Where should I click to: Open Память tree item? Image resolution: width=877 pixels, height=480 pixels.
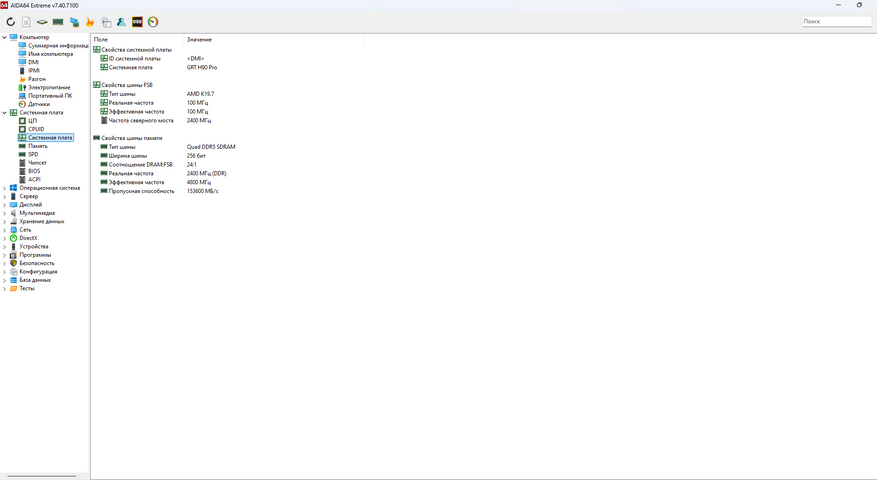tap(37, 146)
